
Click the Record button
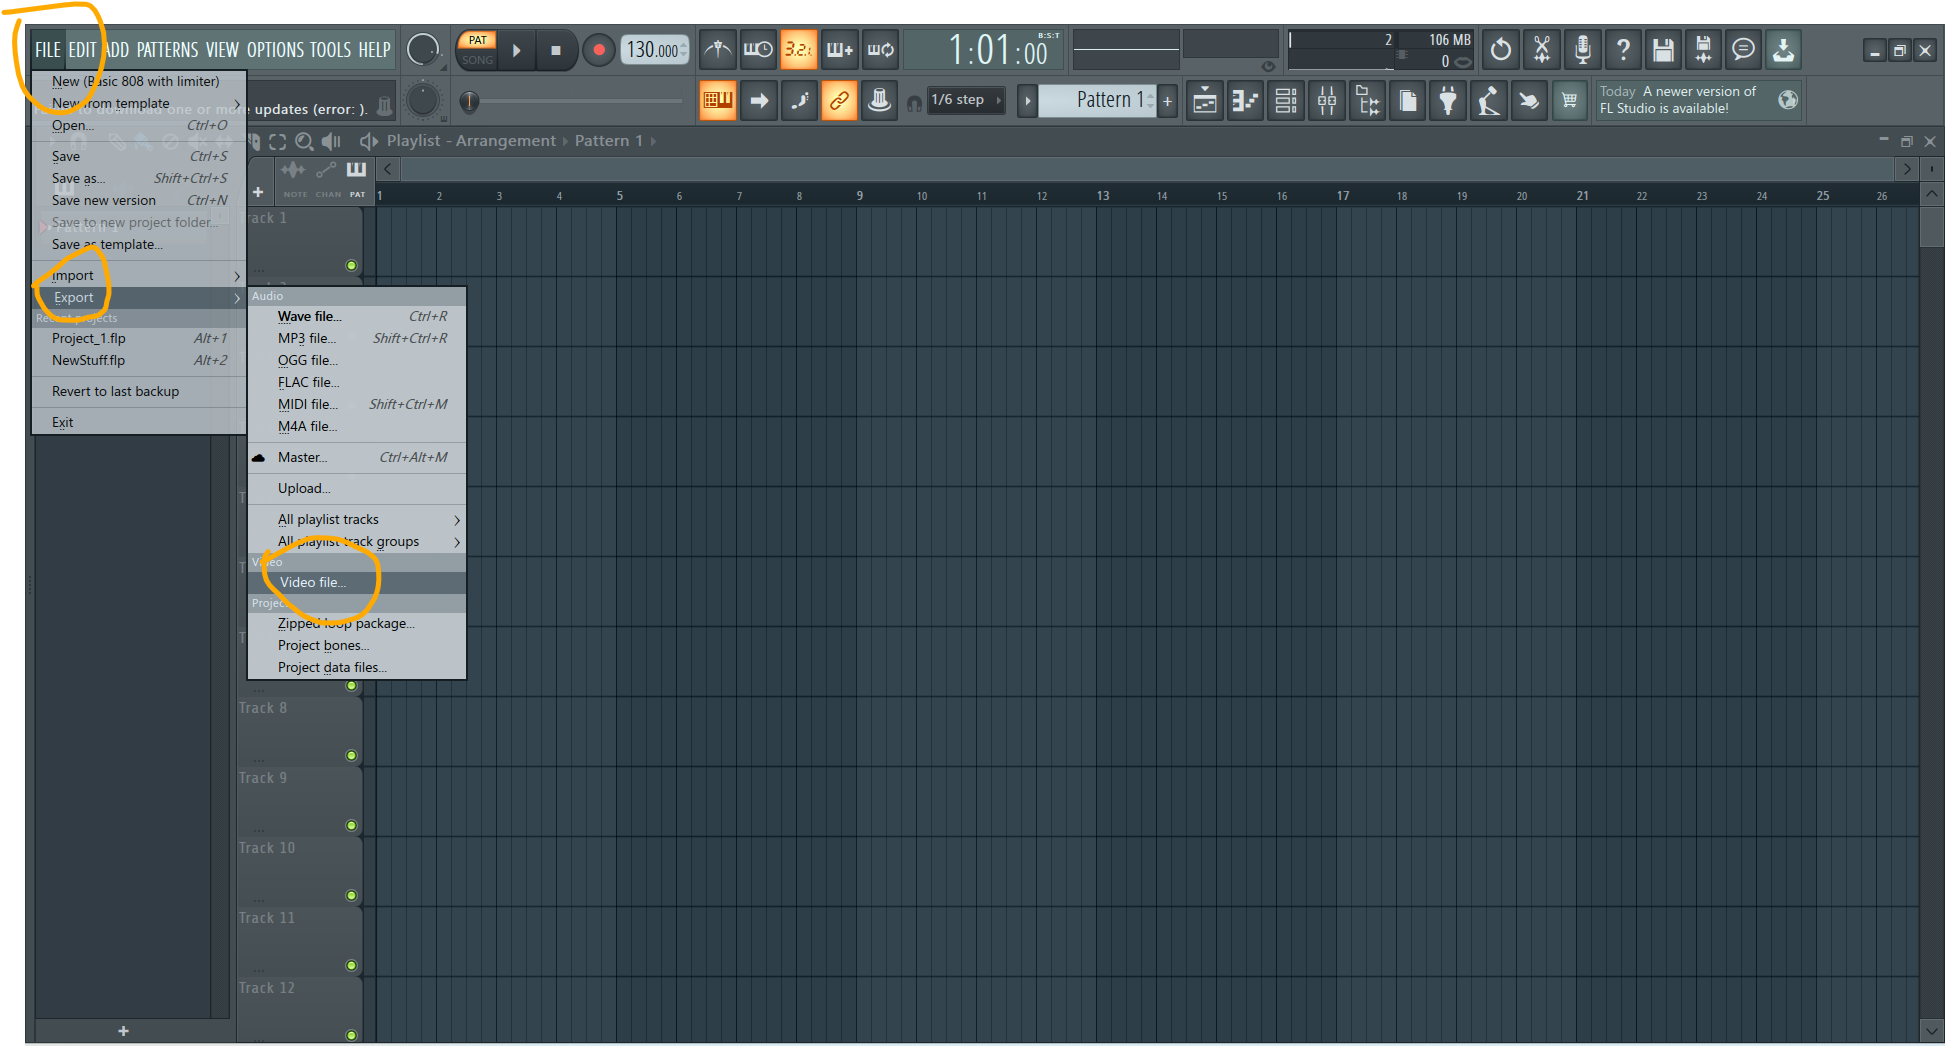[598, 50]
